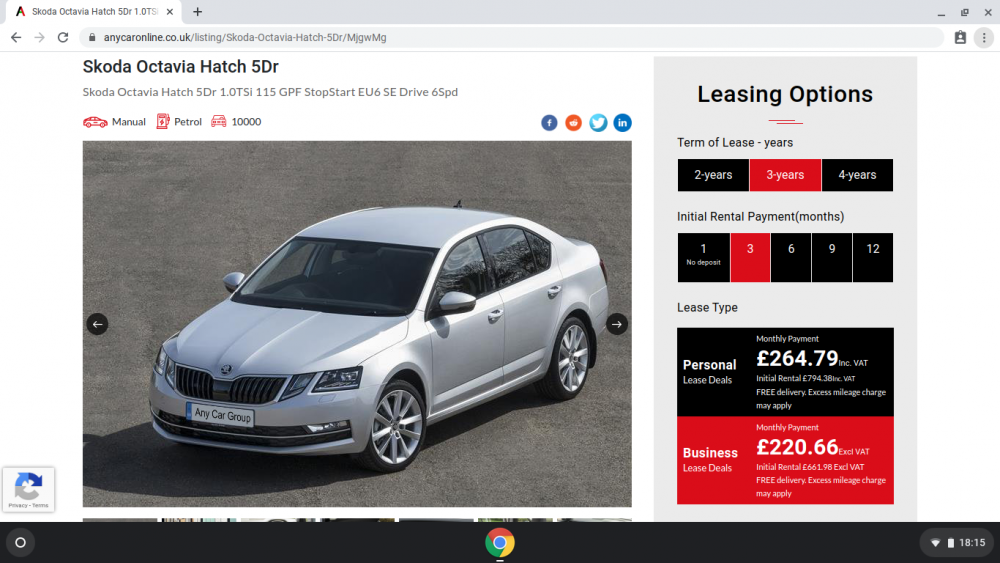Share listing on Reddit

coord(573,122)
